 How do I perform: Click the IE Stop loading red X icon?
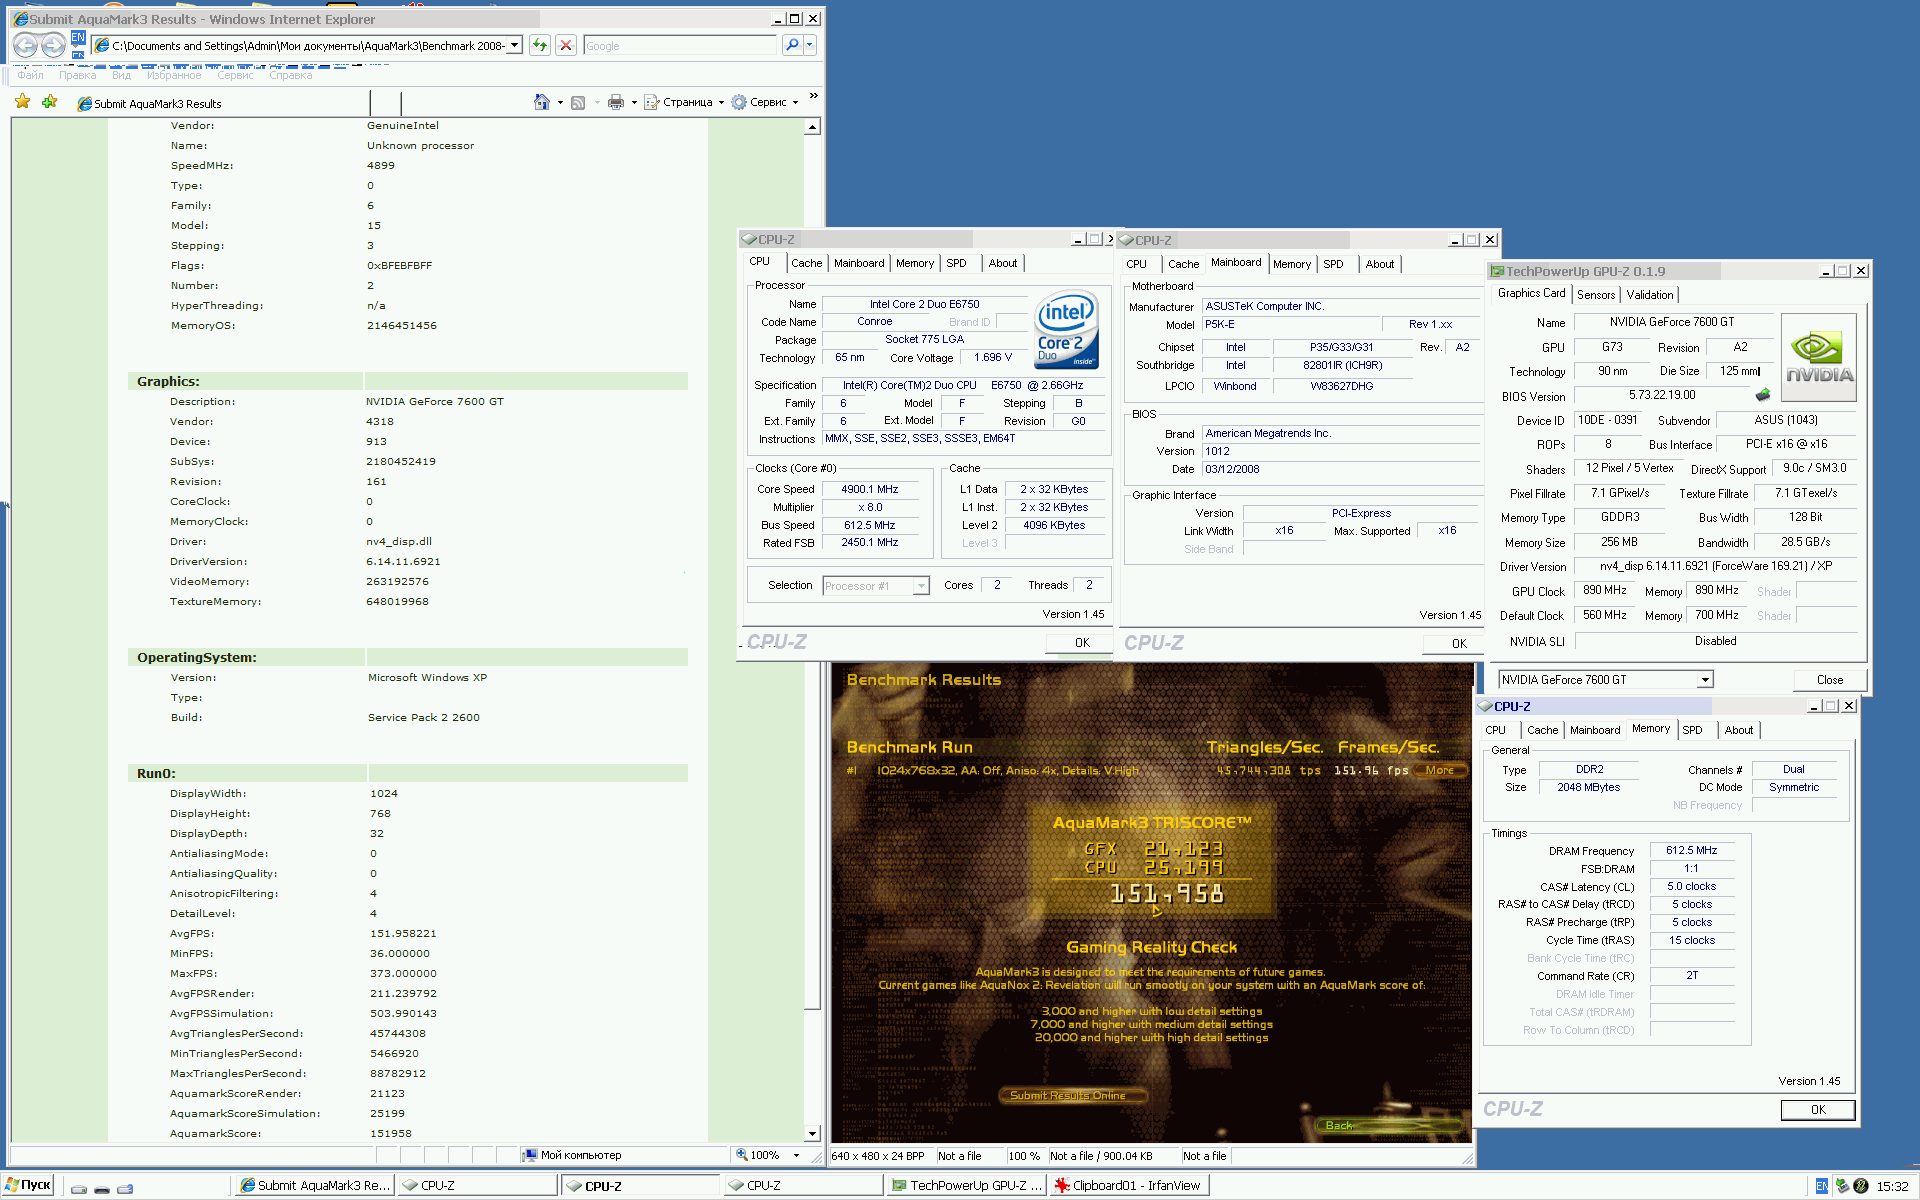pos(566,45)
